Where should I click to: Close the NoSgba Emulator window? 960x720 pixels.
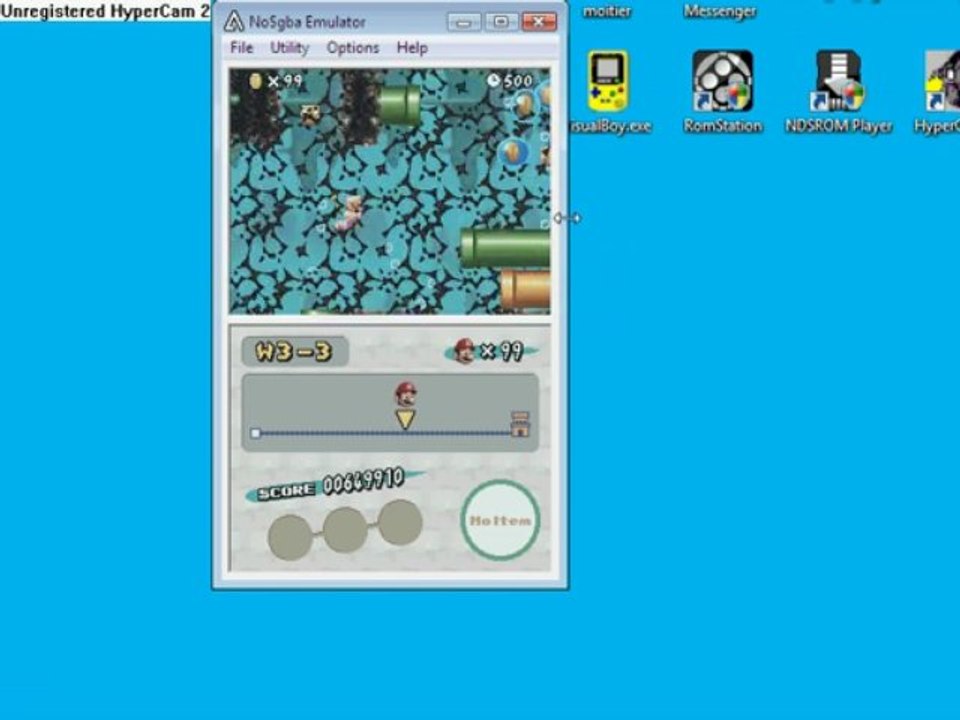tap(539, 22)
